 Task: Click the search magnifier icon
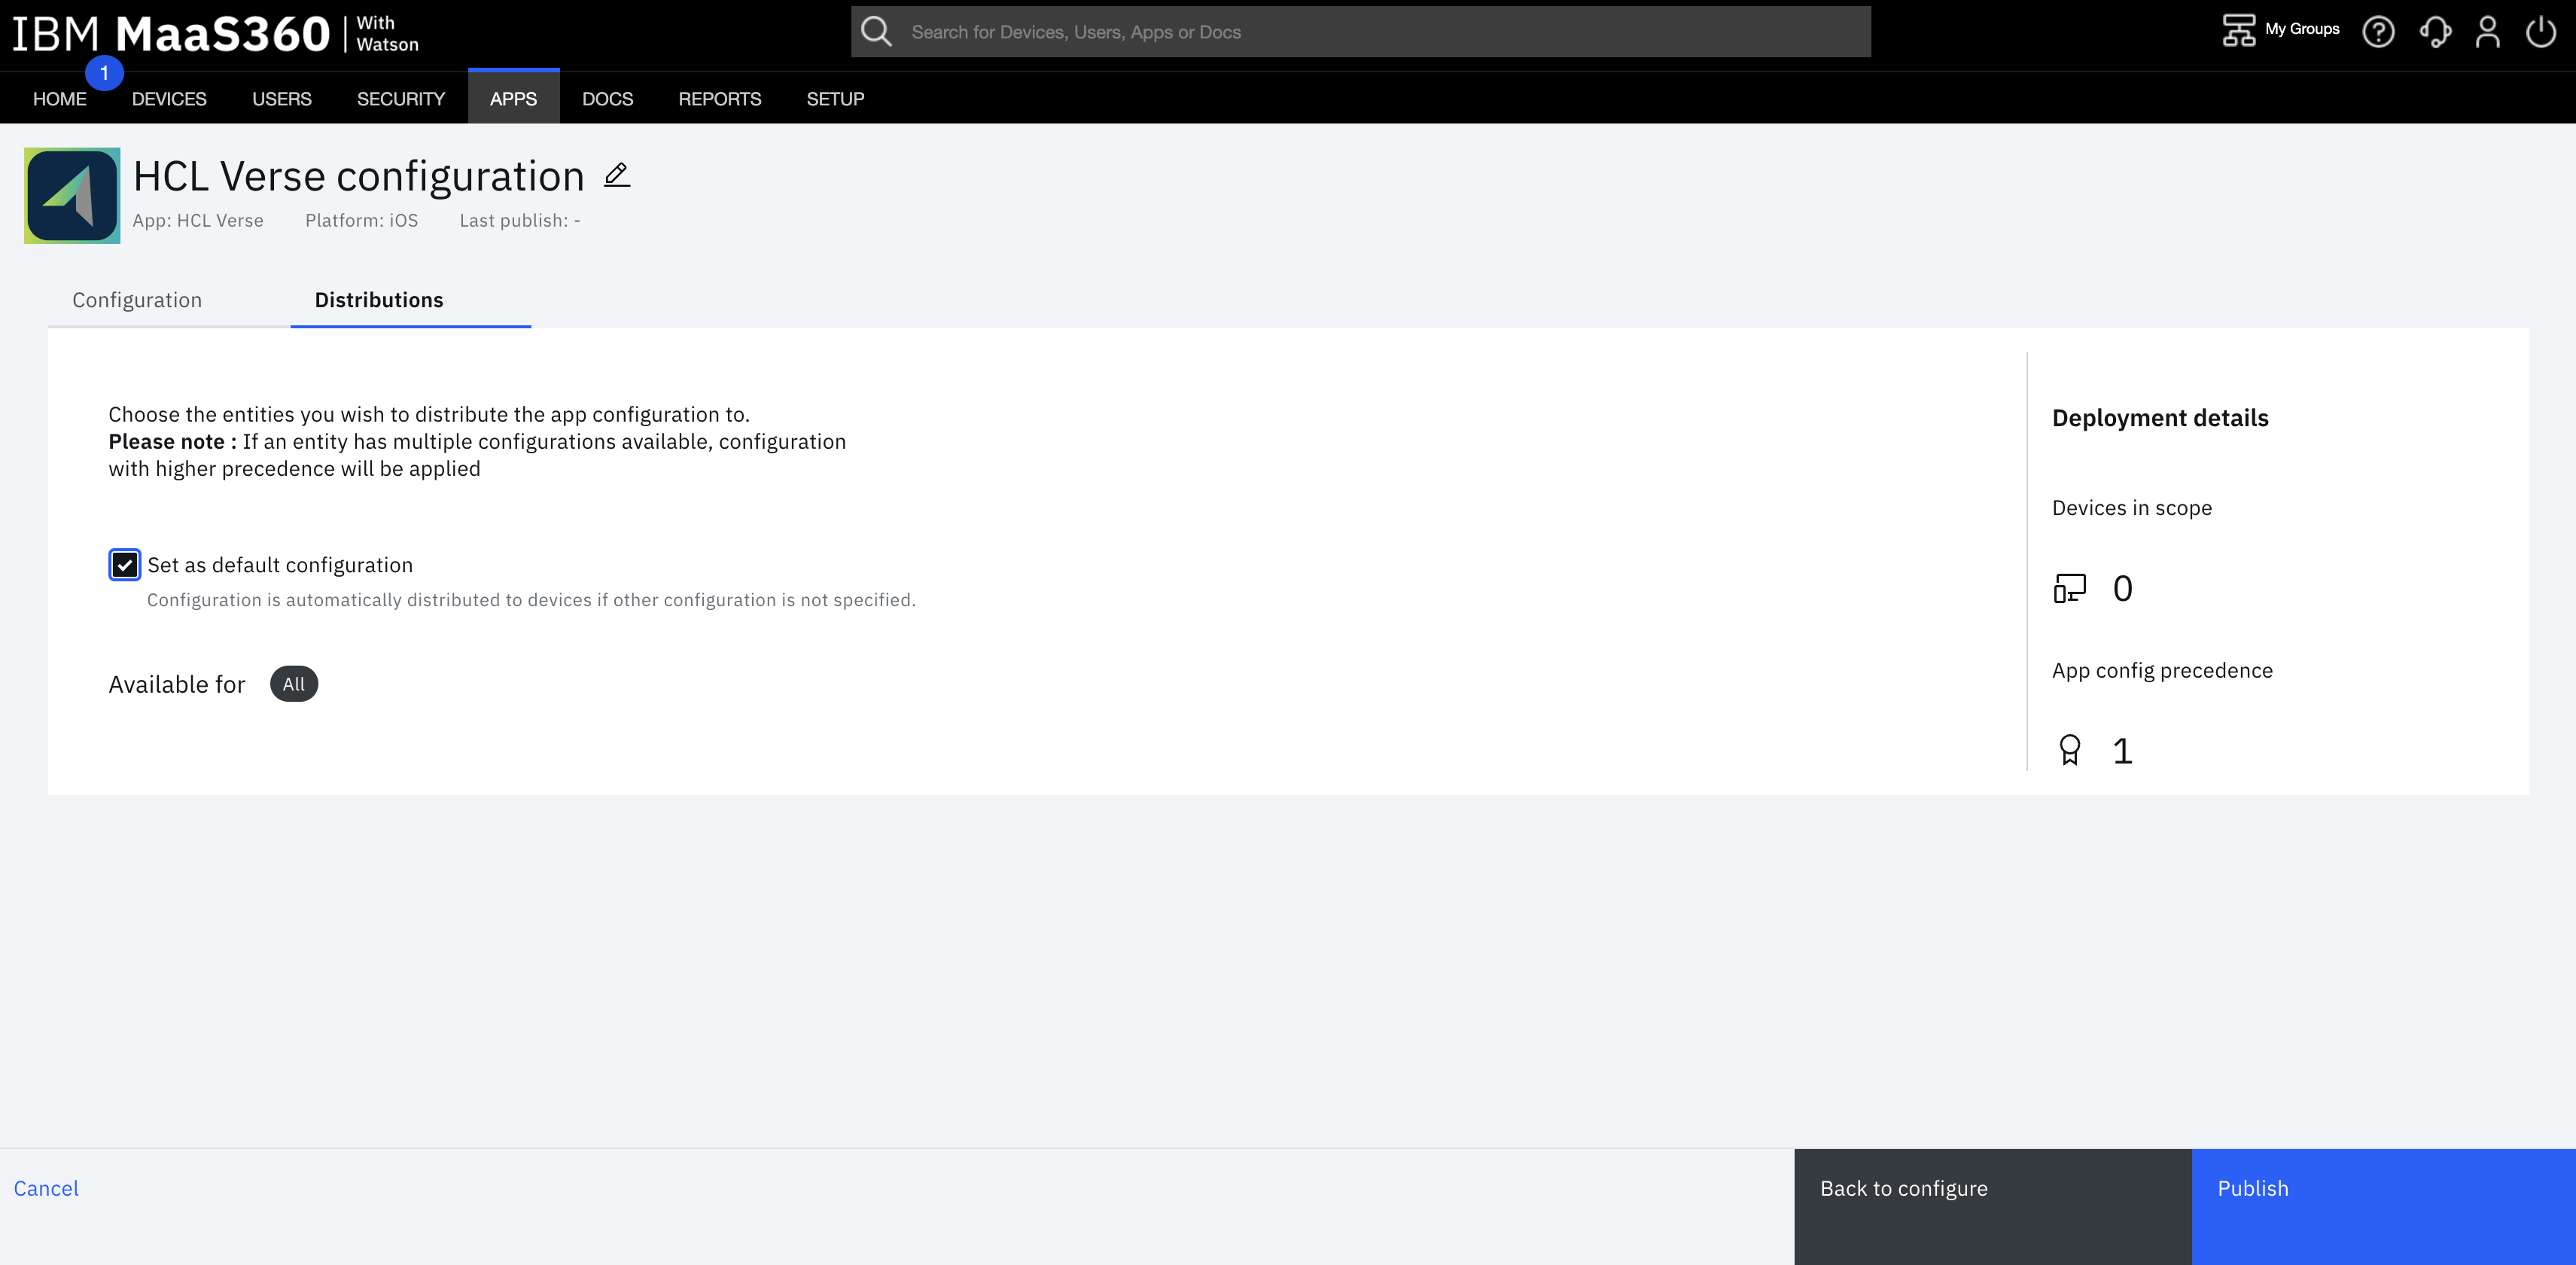pyautogui.click(x=876, y=30)
